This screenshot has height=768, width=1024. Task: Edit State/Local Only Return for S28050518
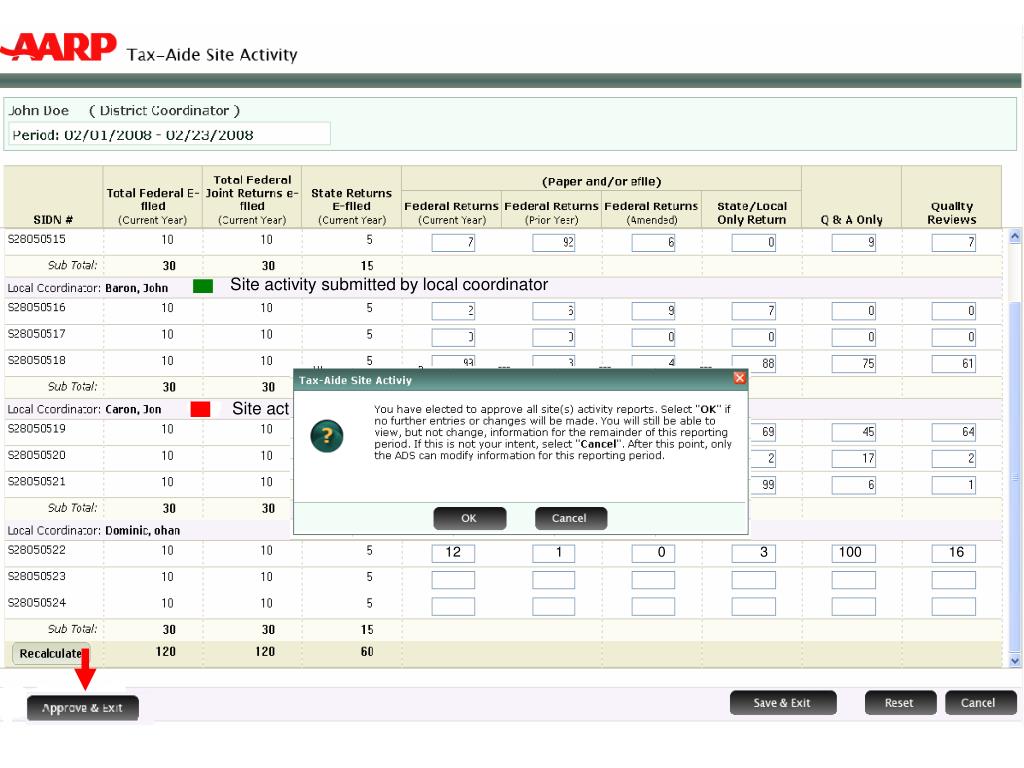pyautogui.click(x=754, y=364)
